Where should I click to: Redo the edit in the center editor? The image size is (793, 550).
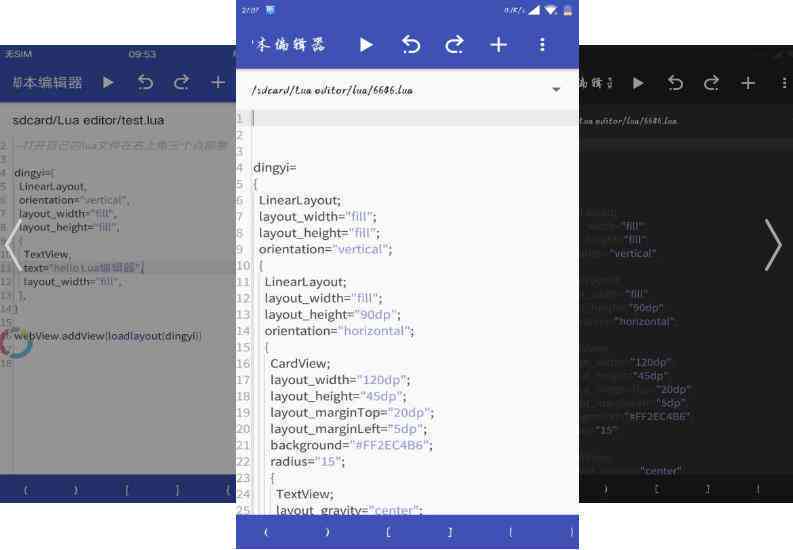455,45
